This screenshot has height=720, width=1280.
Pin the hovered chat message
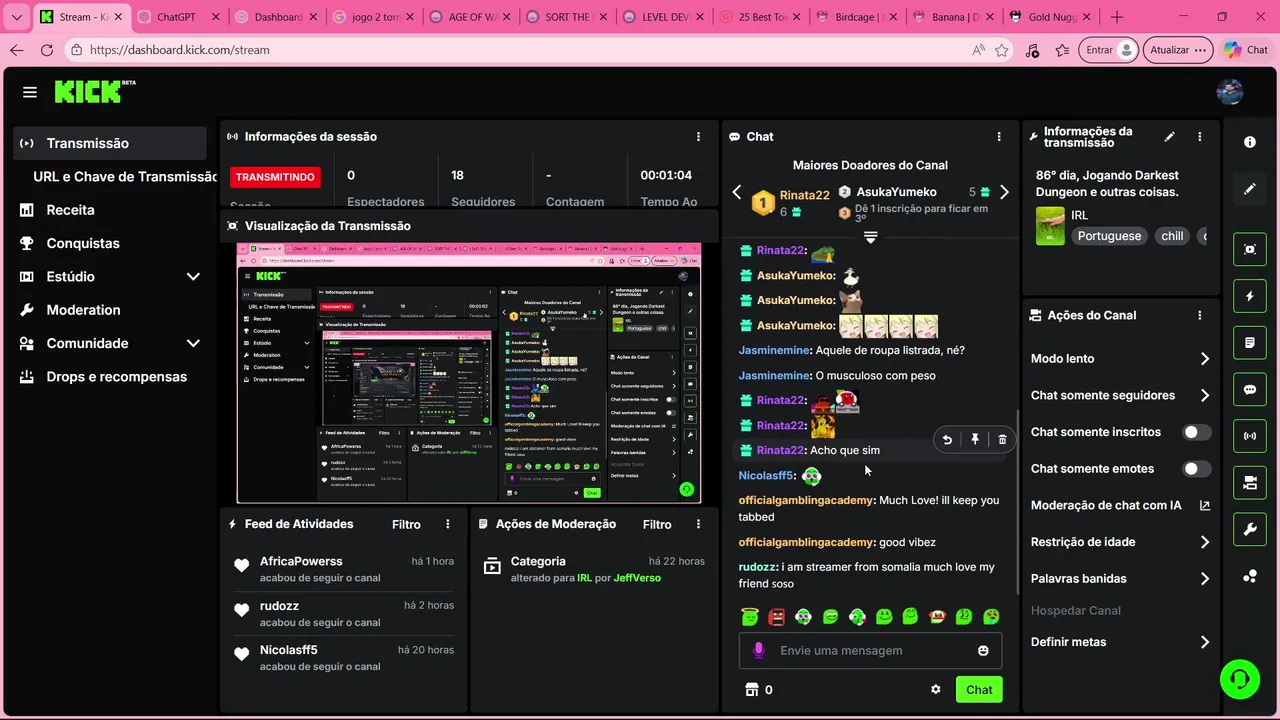tap(975, 439)
